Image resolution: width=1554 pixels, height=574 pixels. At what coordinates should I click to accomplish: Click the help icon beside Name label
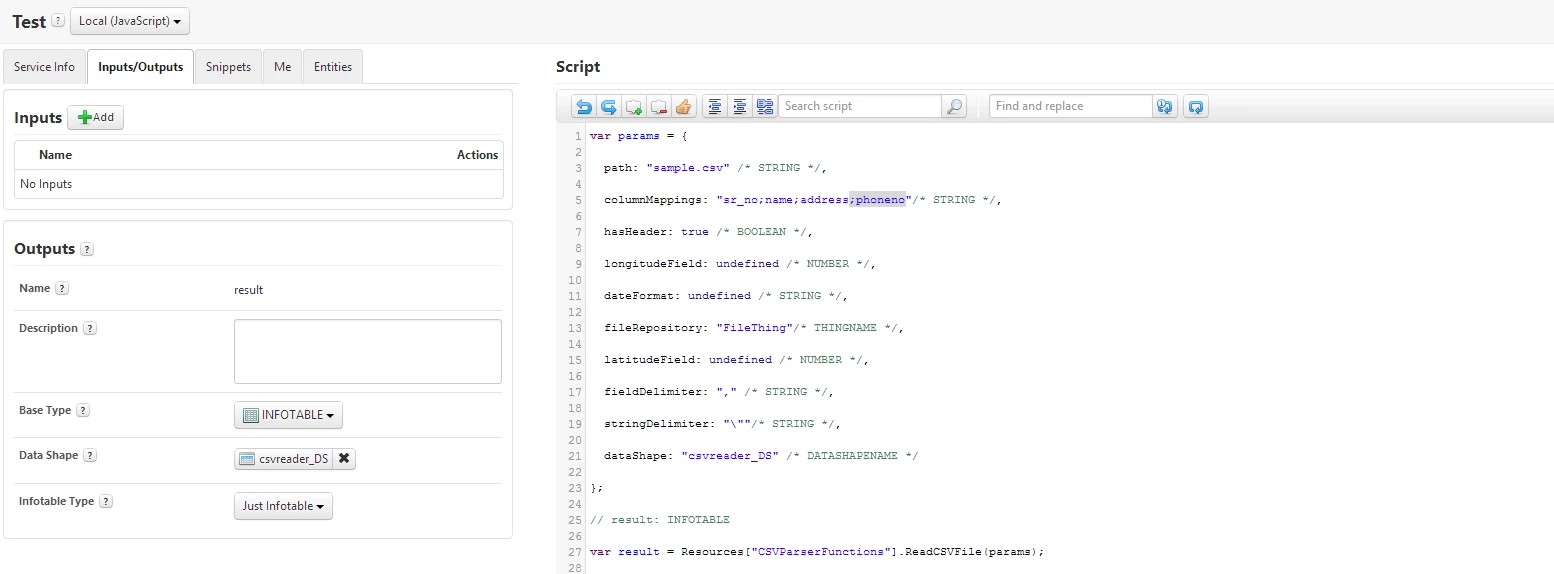[62, 288]
